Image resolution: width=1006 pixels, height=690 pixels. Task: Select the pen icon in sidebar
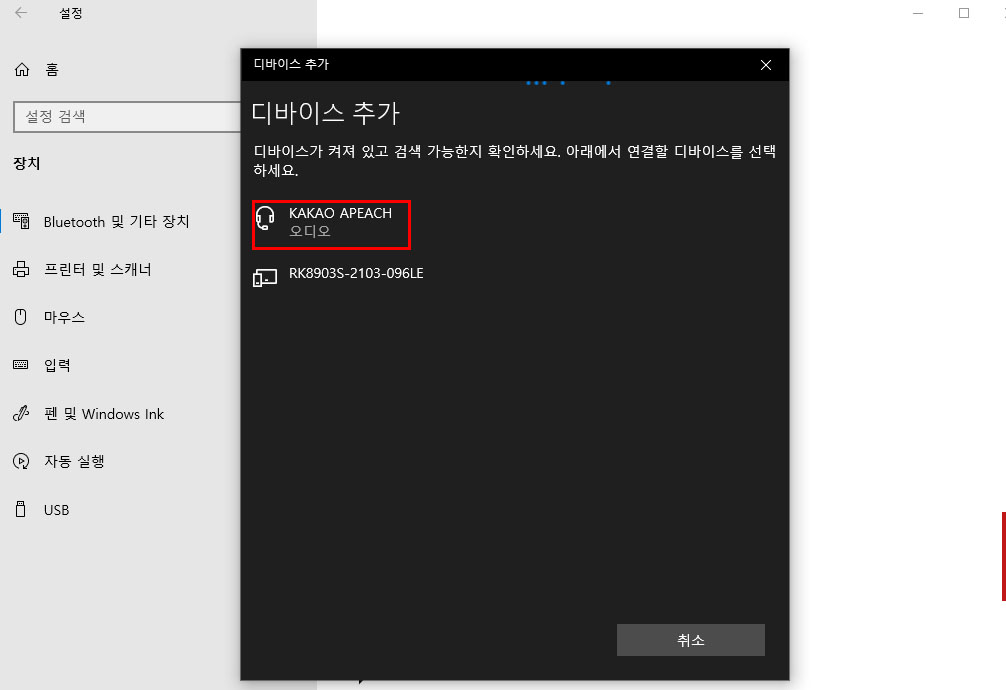coord(21,413)
